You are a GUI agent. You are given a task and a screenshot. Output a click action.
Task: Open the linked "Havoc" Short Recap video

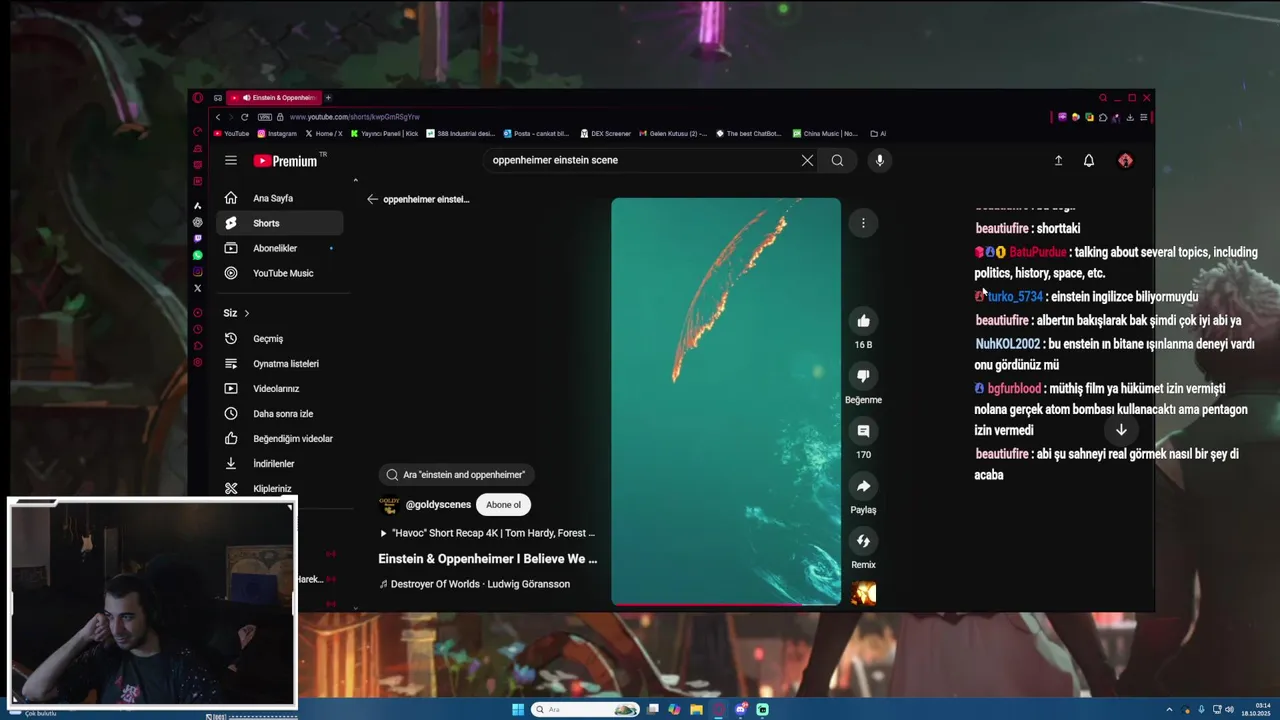point(487,533)
